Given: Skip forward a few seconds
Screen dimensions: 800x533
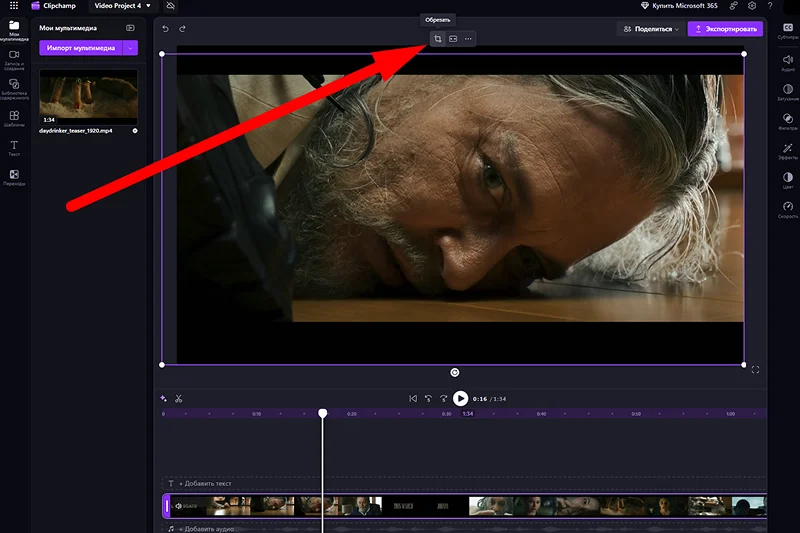Looking at the screenshot, I should click(x=443, y=398).
